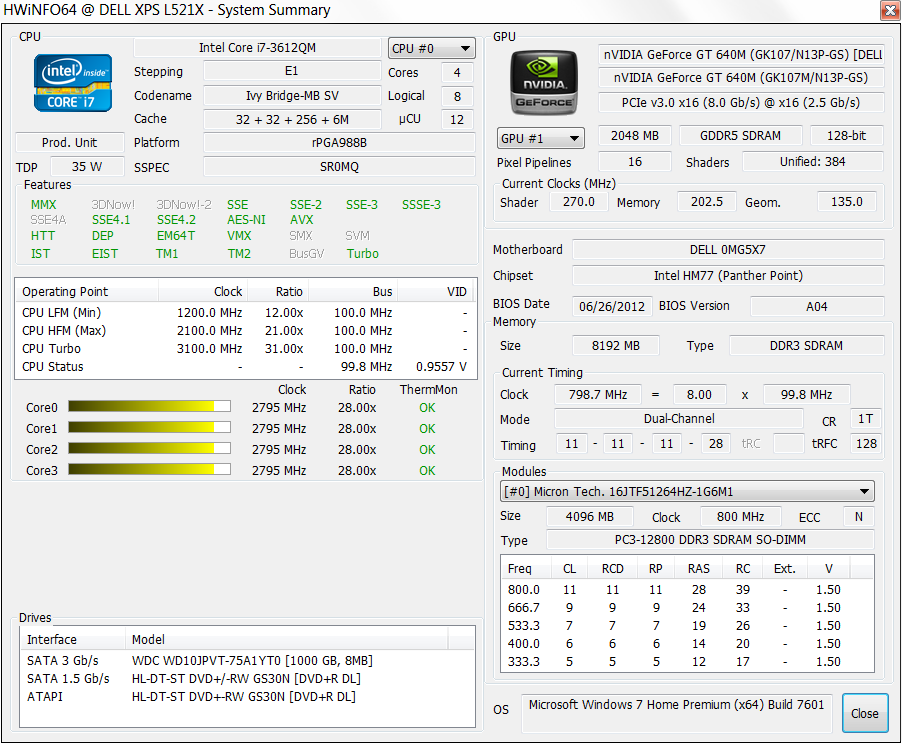This screenshot has height=744, width=902.
Task: Click the Core0 usage bar
Action: 150,406
